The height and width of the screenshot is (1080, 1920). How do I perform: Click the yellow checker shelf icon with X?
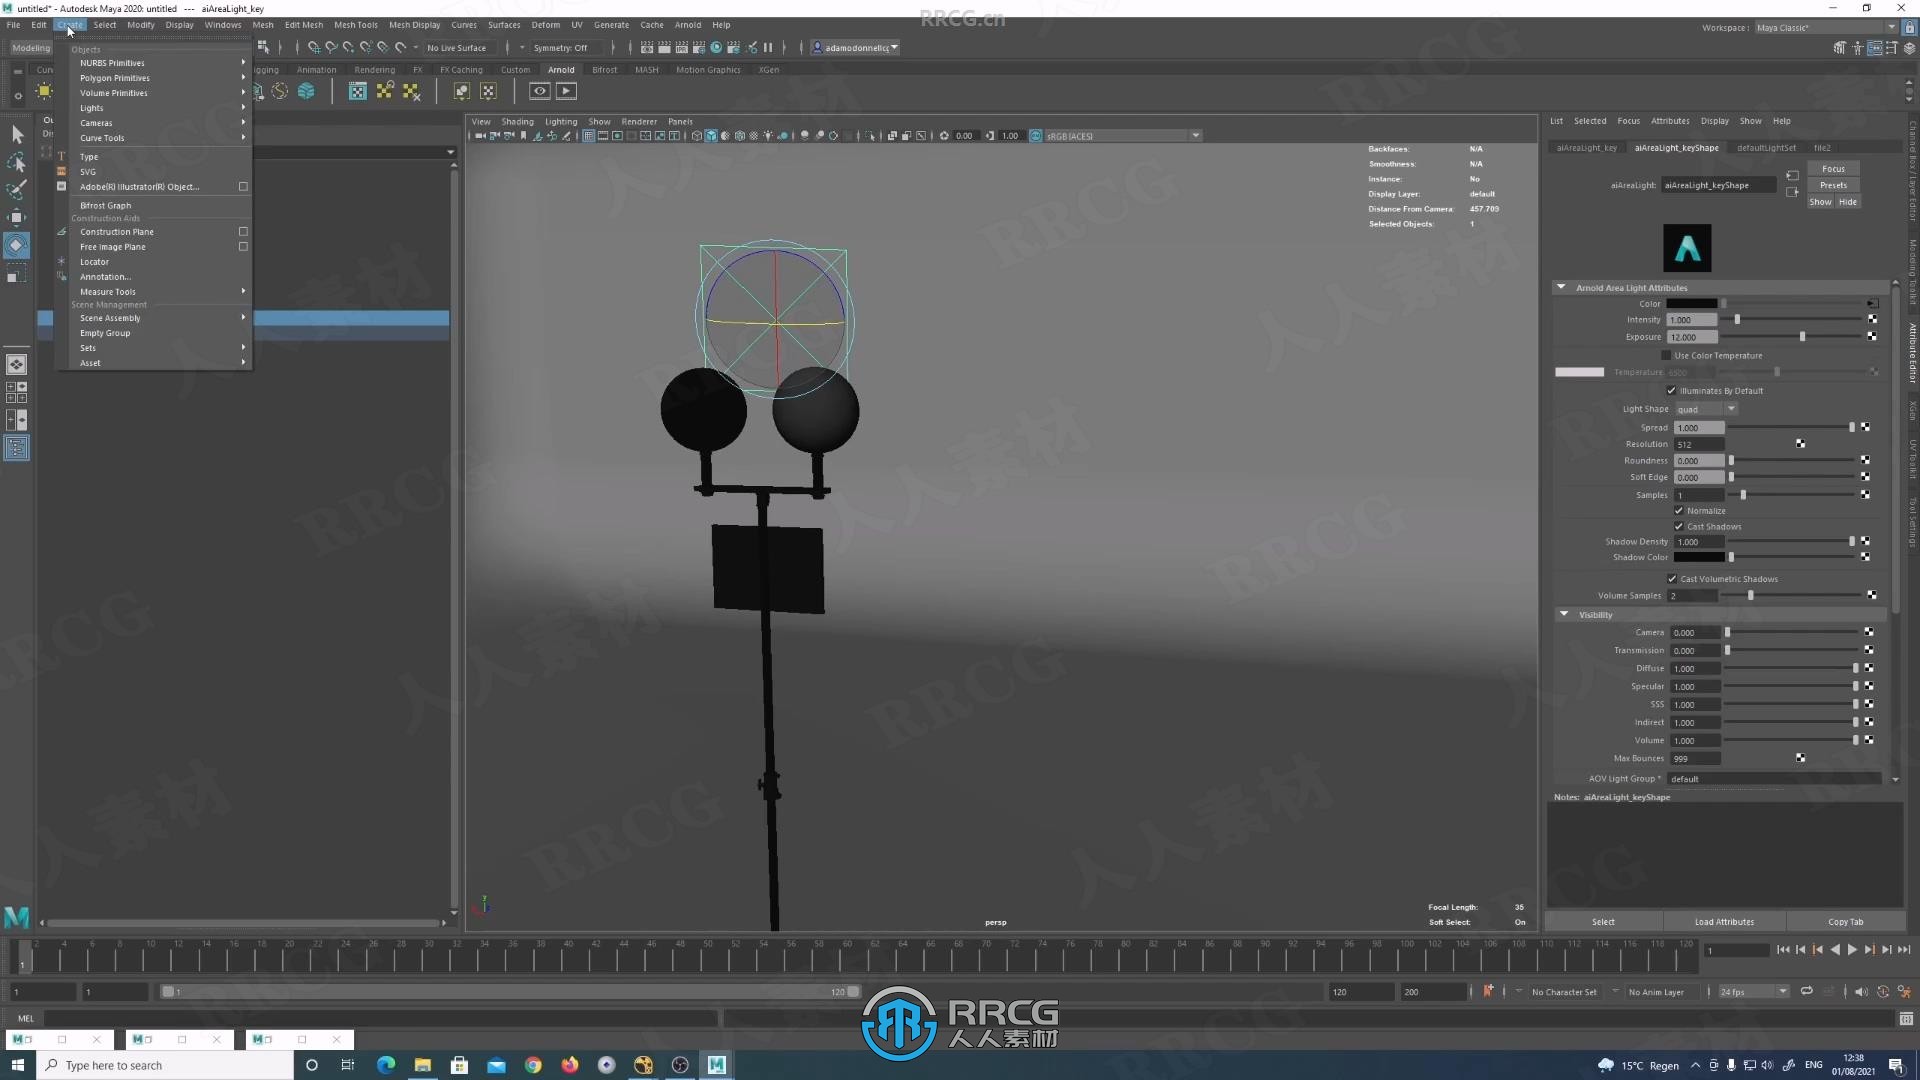tap(411, 91)
